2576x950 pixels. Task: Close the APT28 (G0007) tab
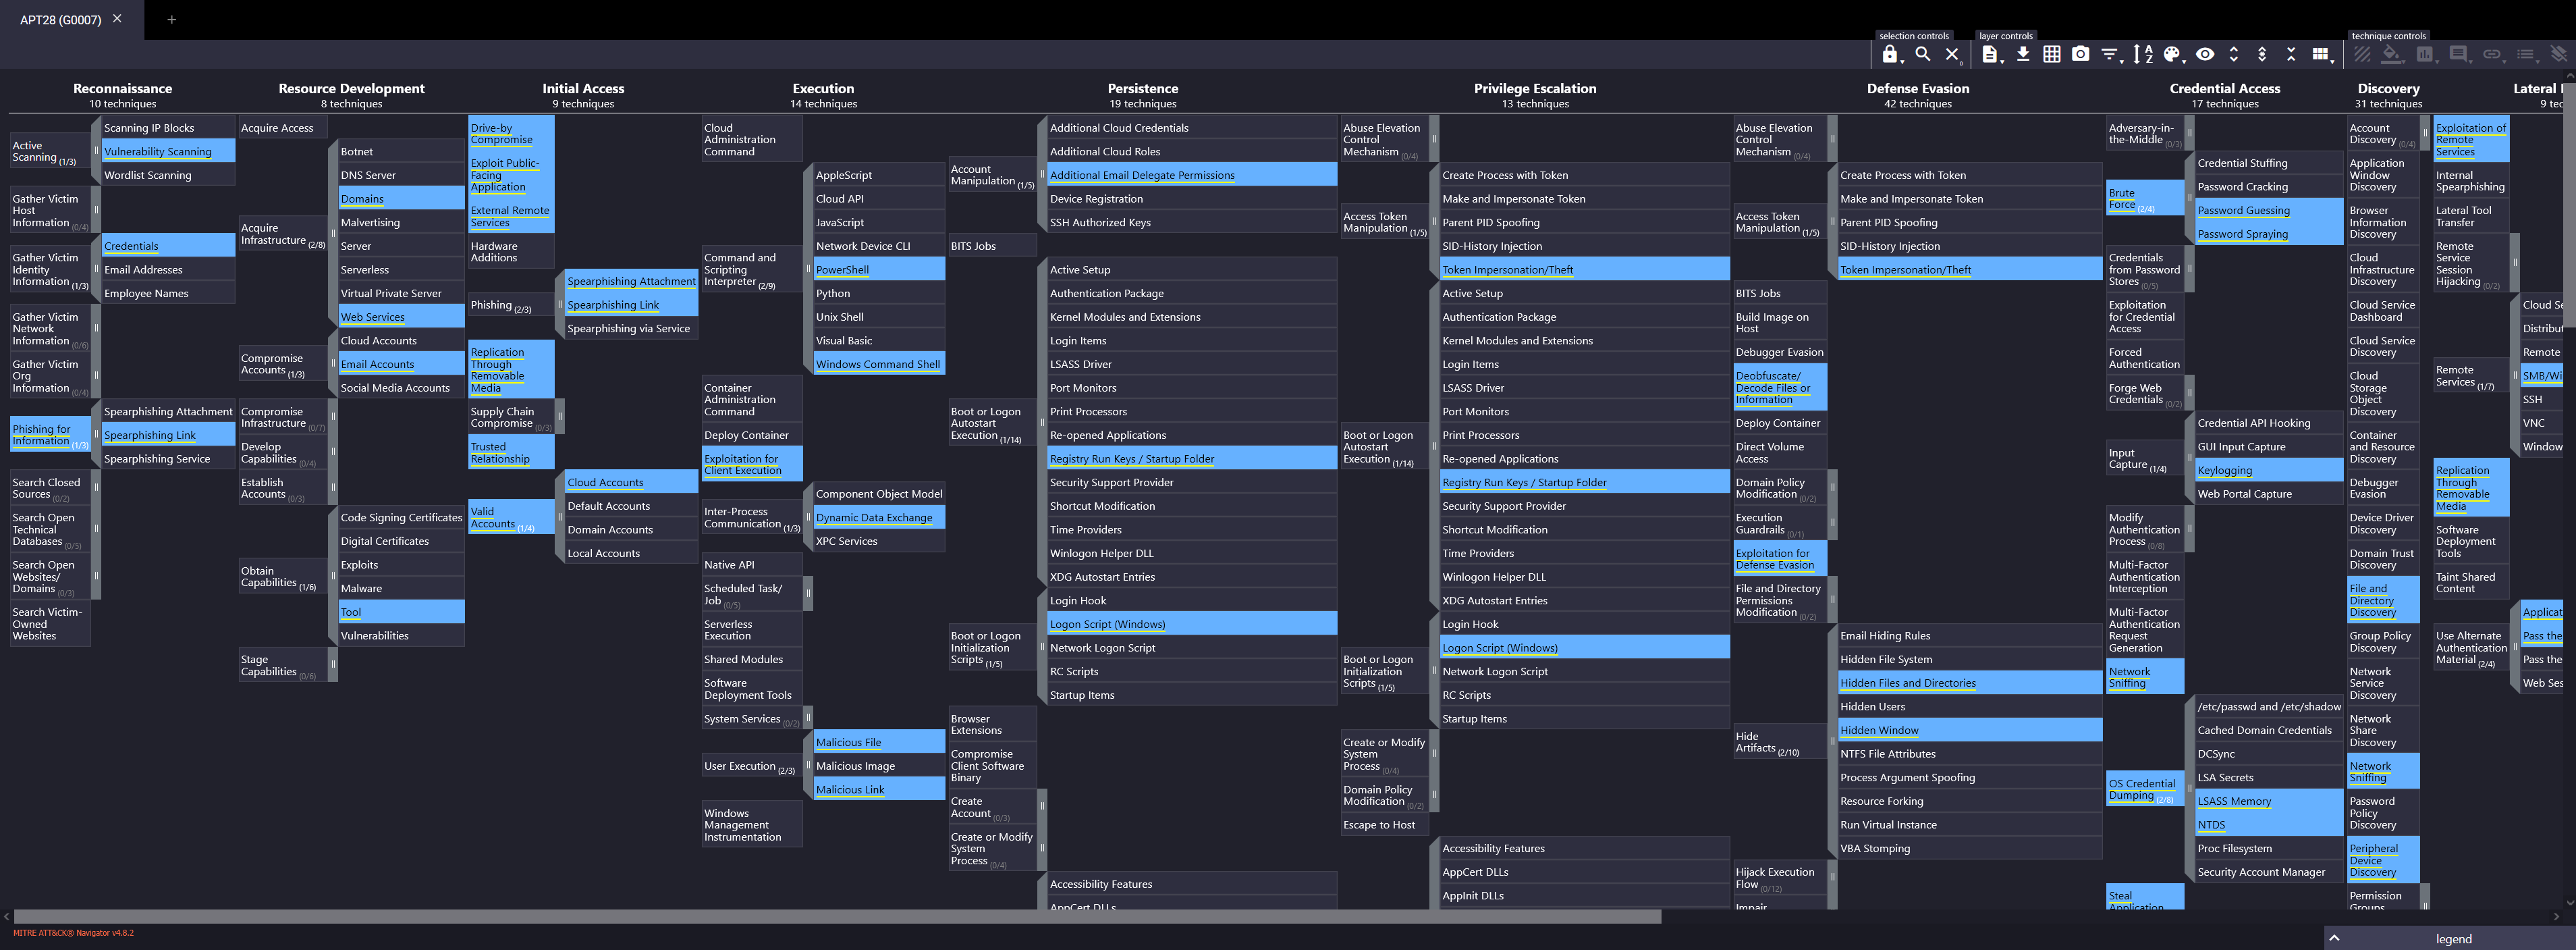coord(117,19)
